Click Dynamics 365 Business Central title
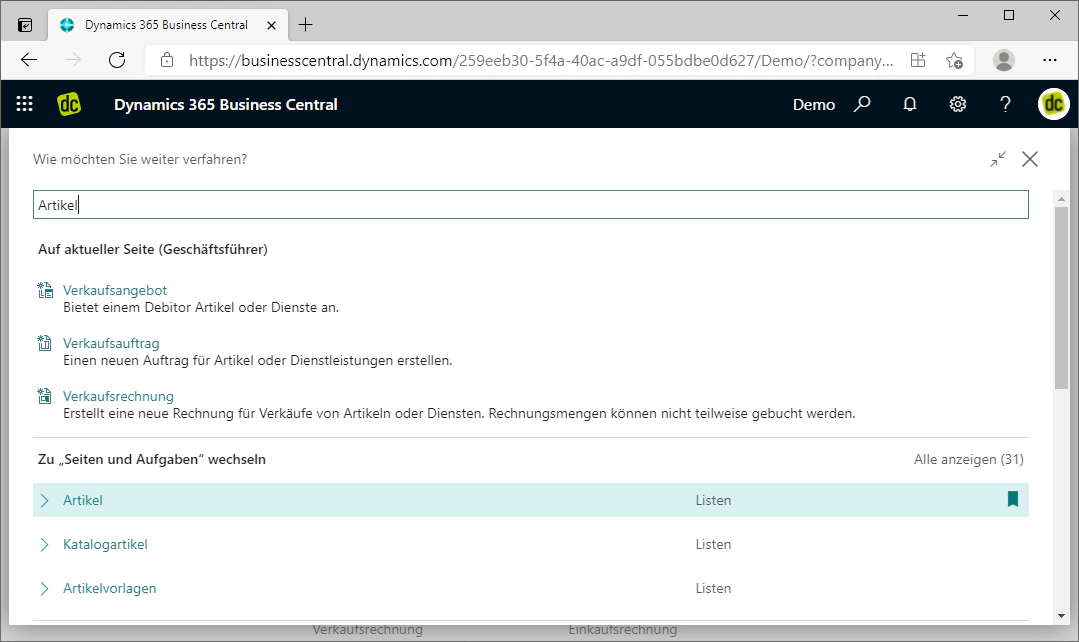The width and height of the screenshot is (1079, 642). click(x=226, y=105)
